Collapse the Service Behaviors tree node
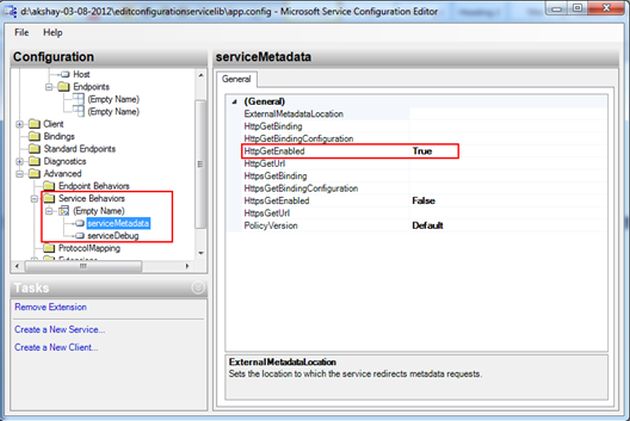630x421 pixels. (35, 199)
